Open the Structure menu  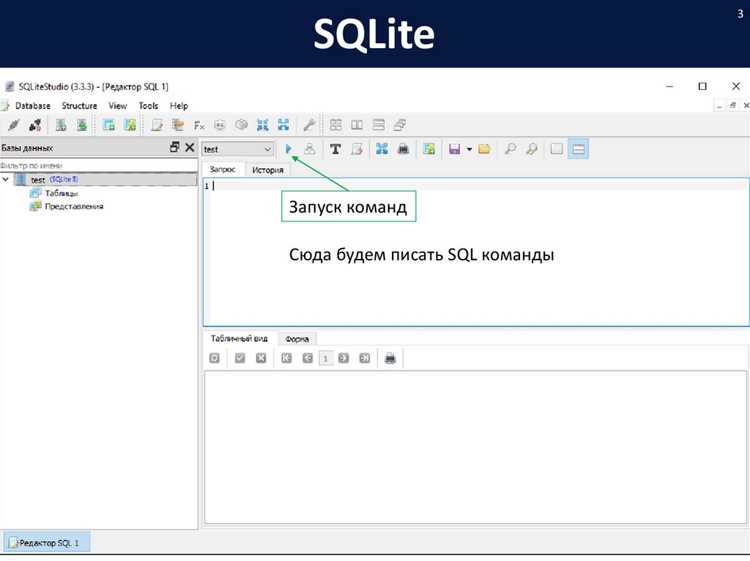tap(79, 106)
